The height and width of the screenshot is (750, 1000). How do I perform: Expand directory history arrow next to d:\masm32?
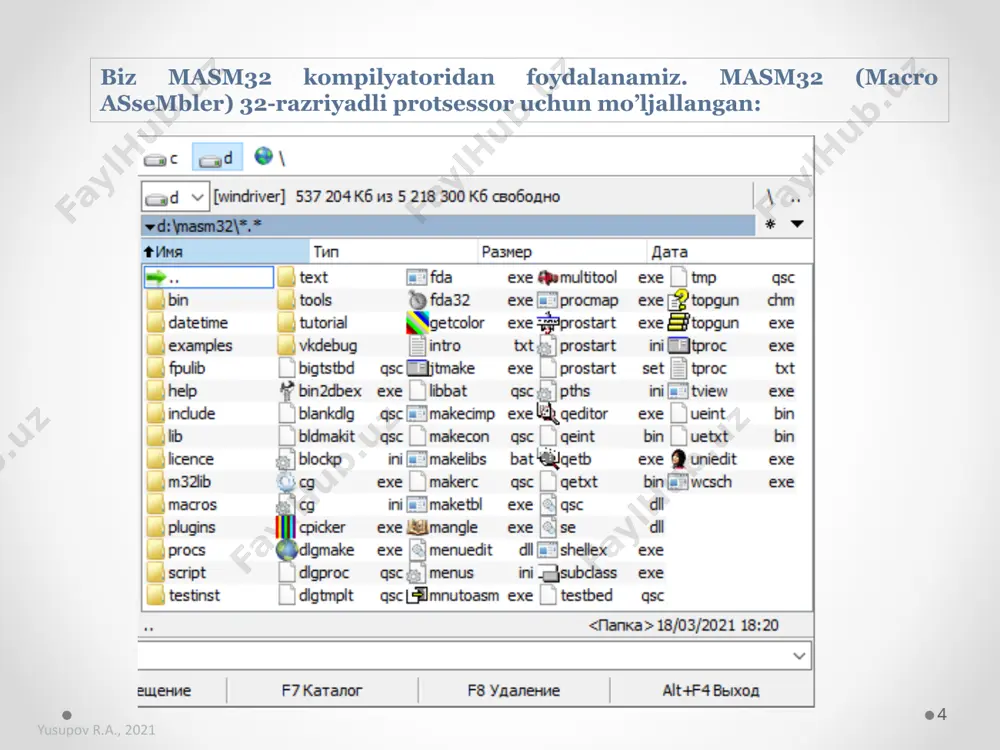(x=149, y=226)
